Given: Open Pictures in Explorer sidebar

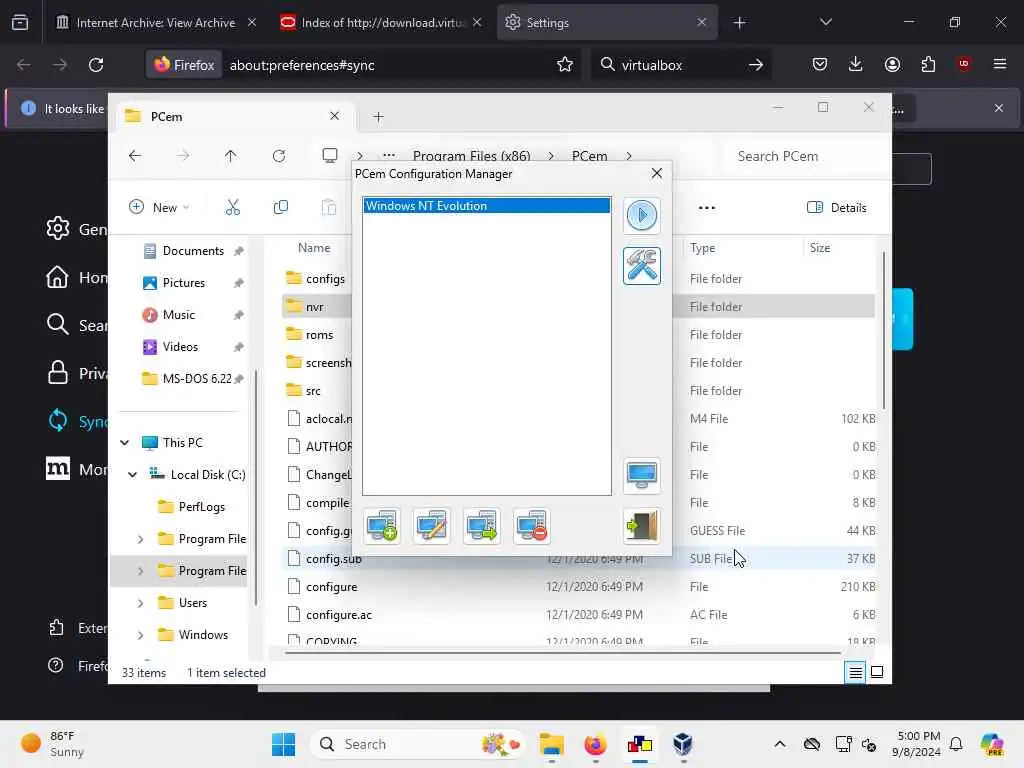Looking at the screenshot, I should (184, 283).
